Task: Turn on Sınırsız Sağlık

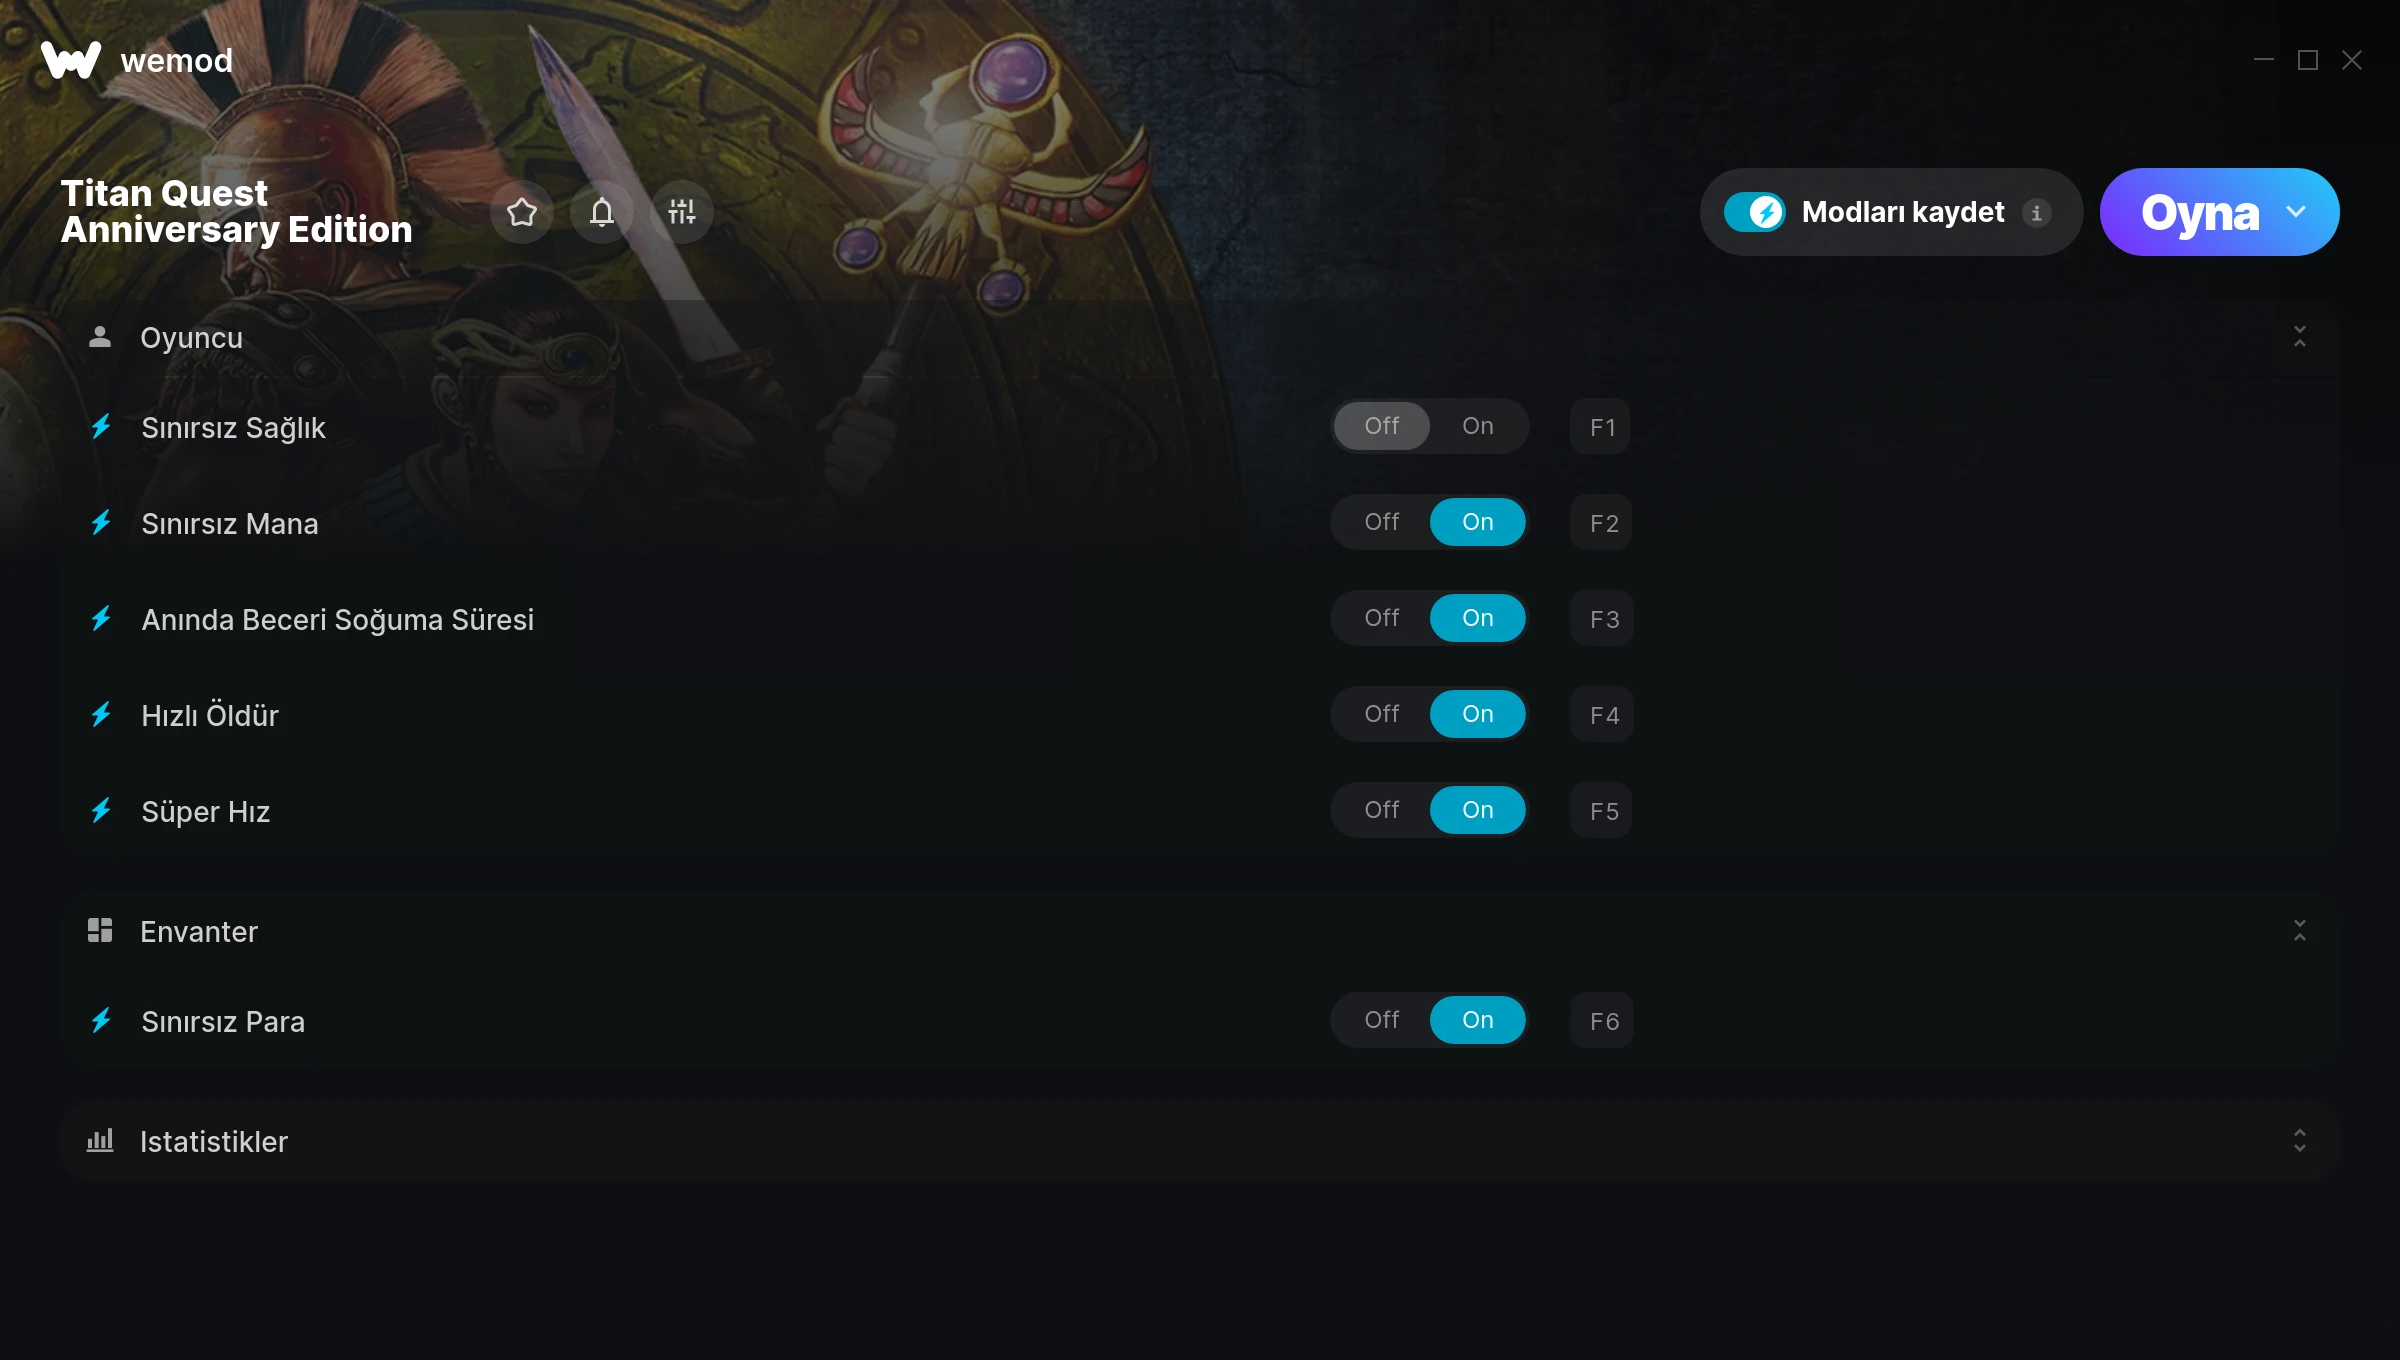Action: pyautogui.click(x=1478, y=426)
